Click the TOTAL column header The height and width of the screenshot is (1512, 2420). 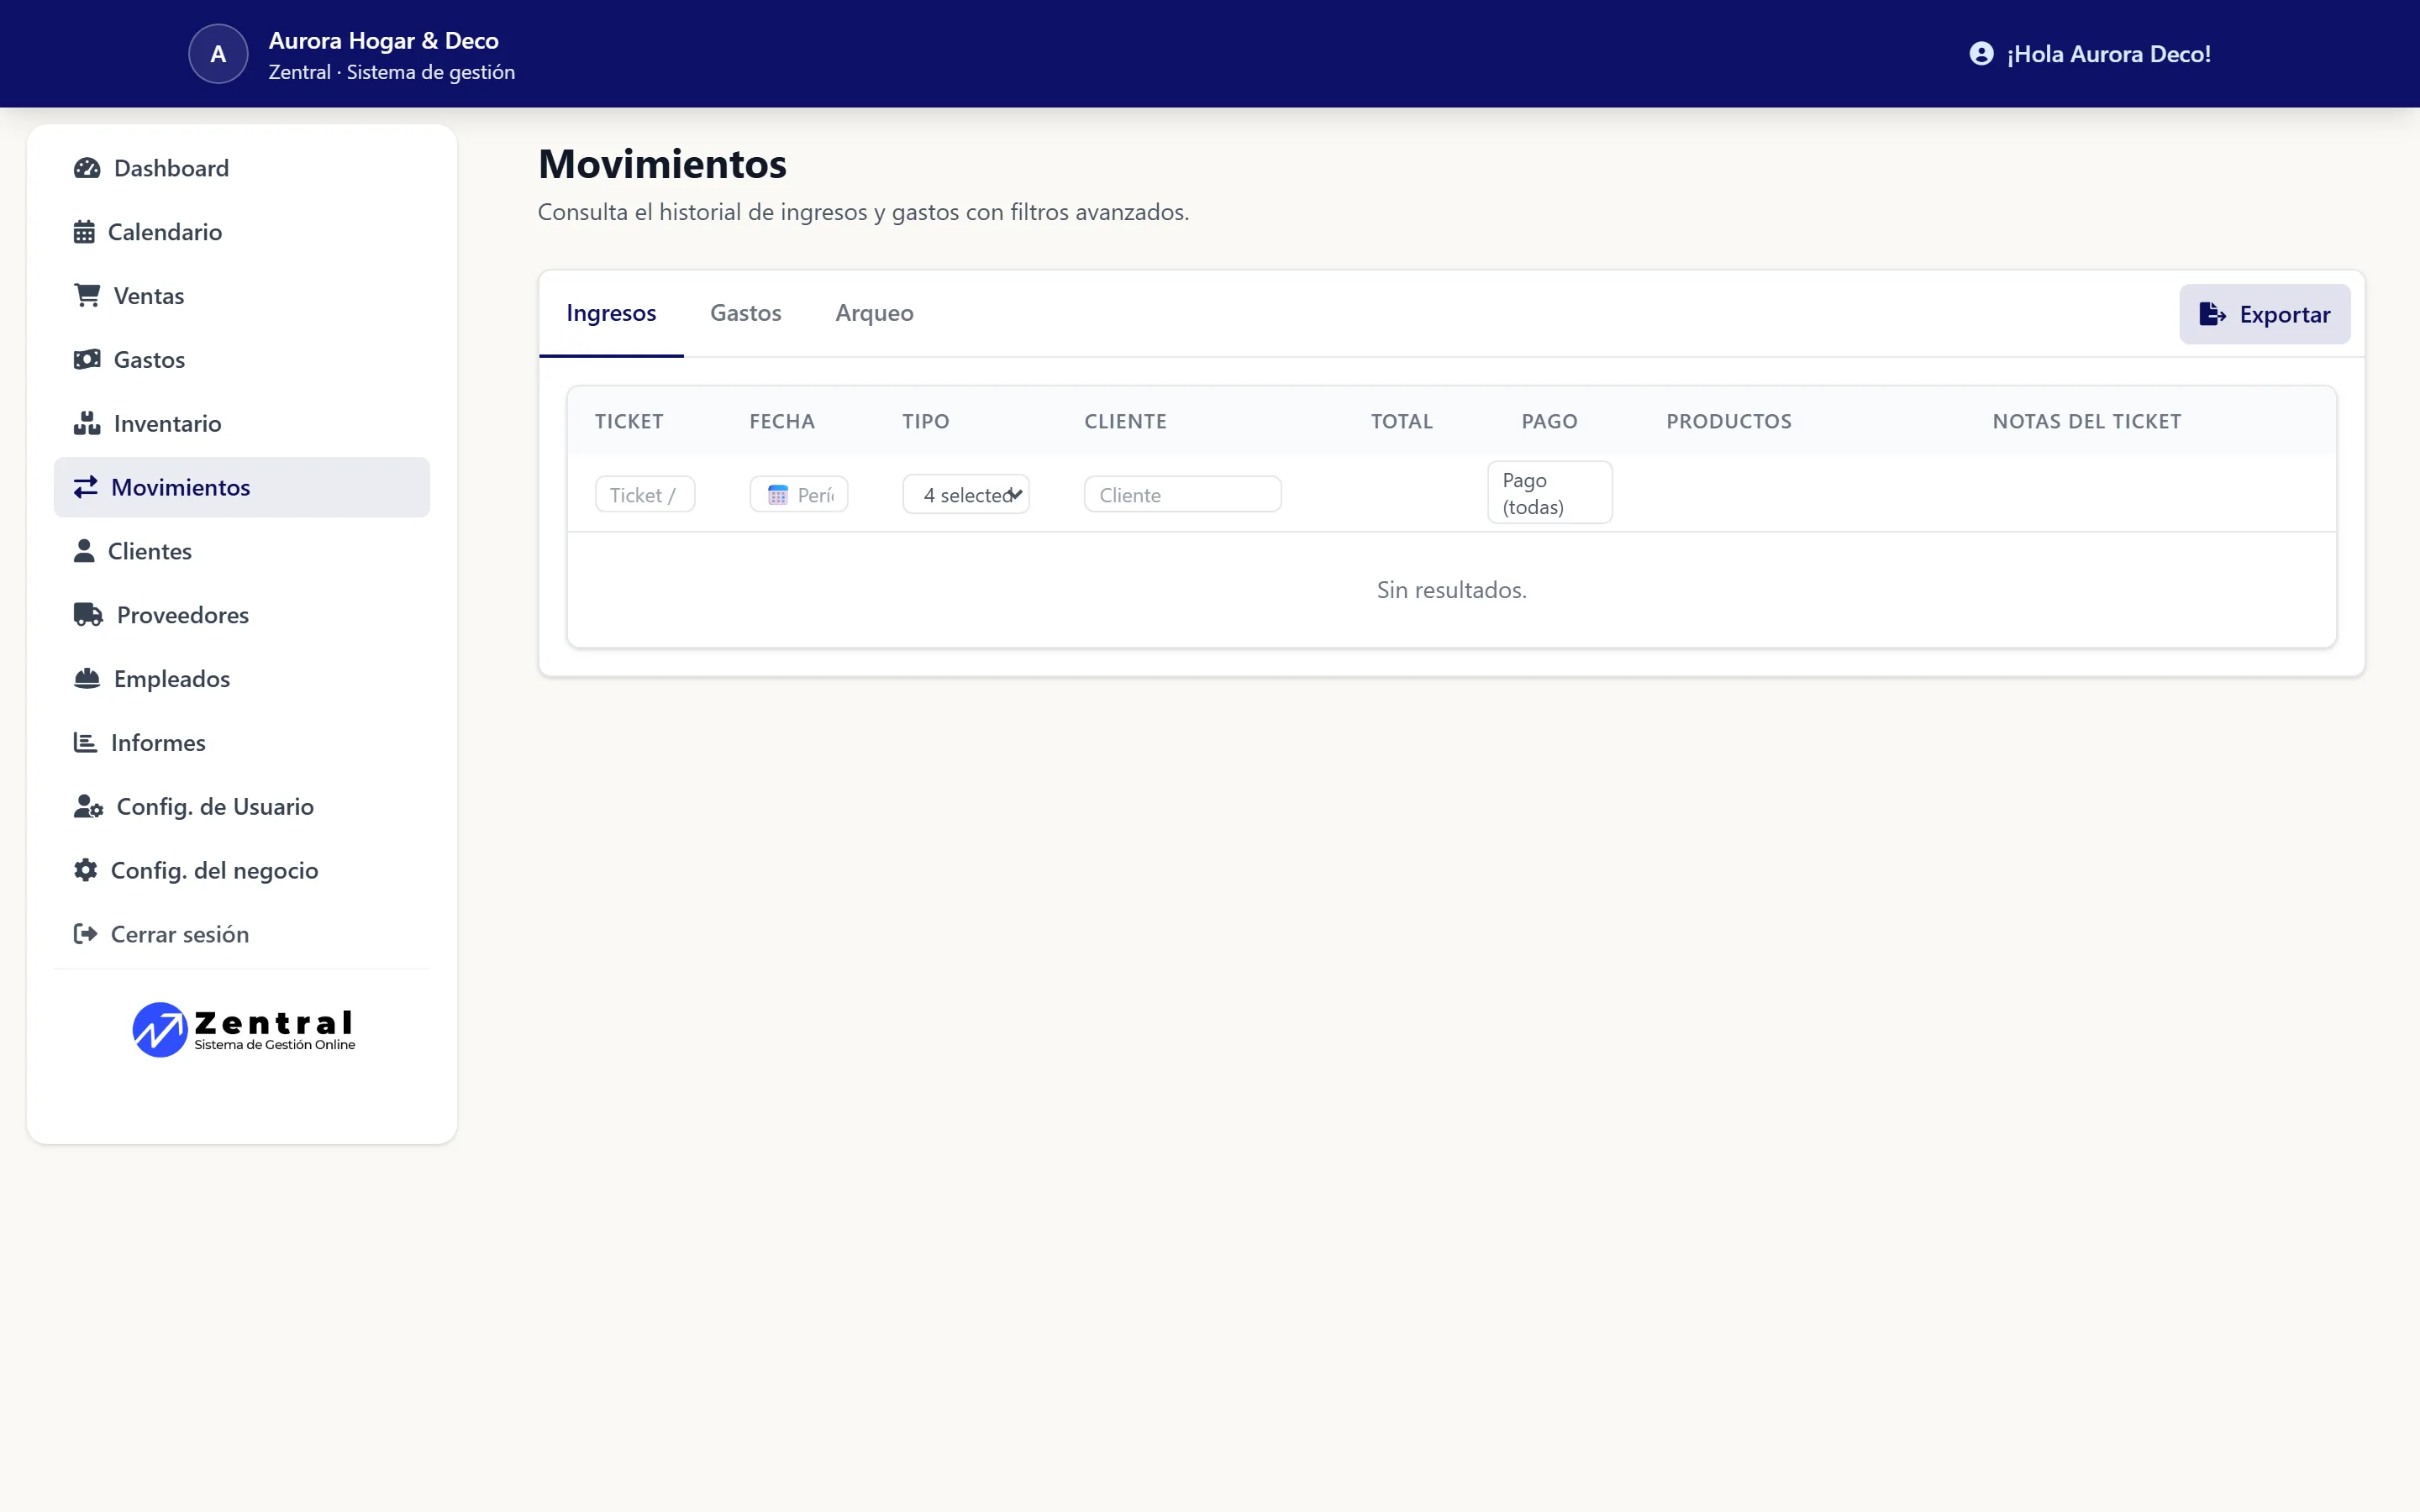[x=1402, y=421]
